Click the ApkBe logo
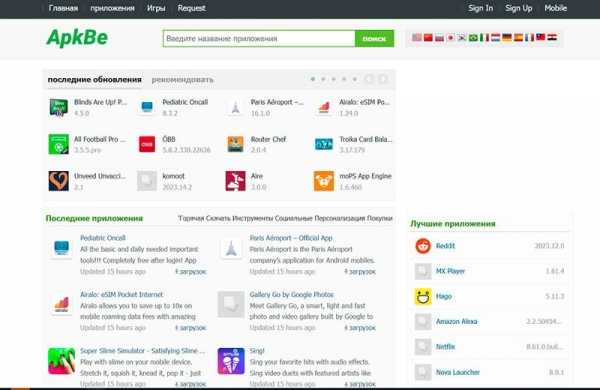 77,38
